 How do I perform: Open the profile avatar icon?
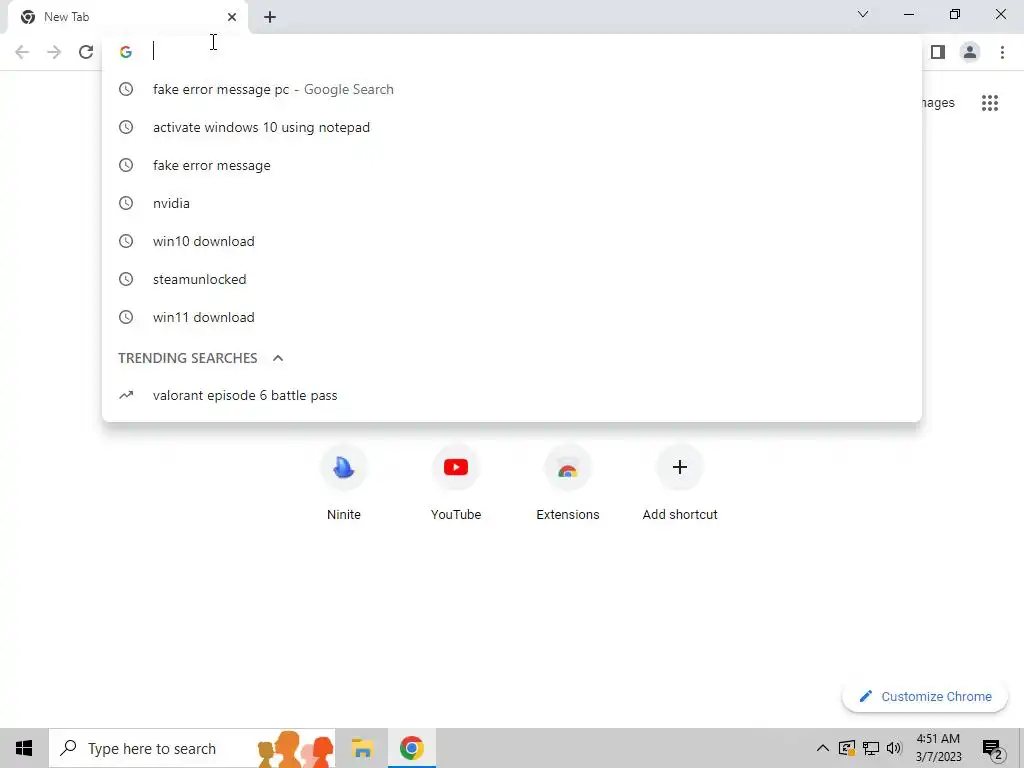970,52
